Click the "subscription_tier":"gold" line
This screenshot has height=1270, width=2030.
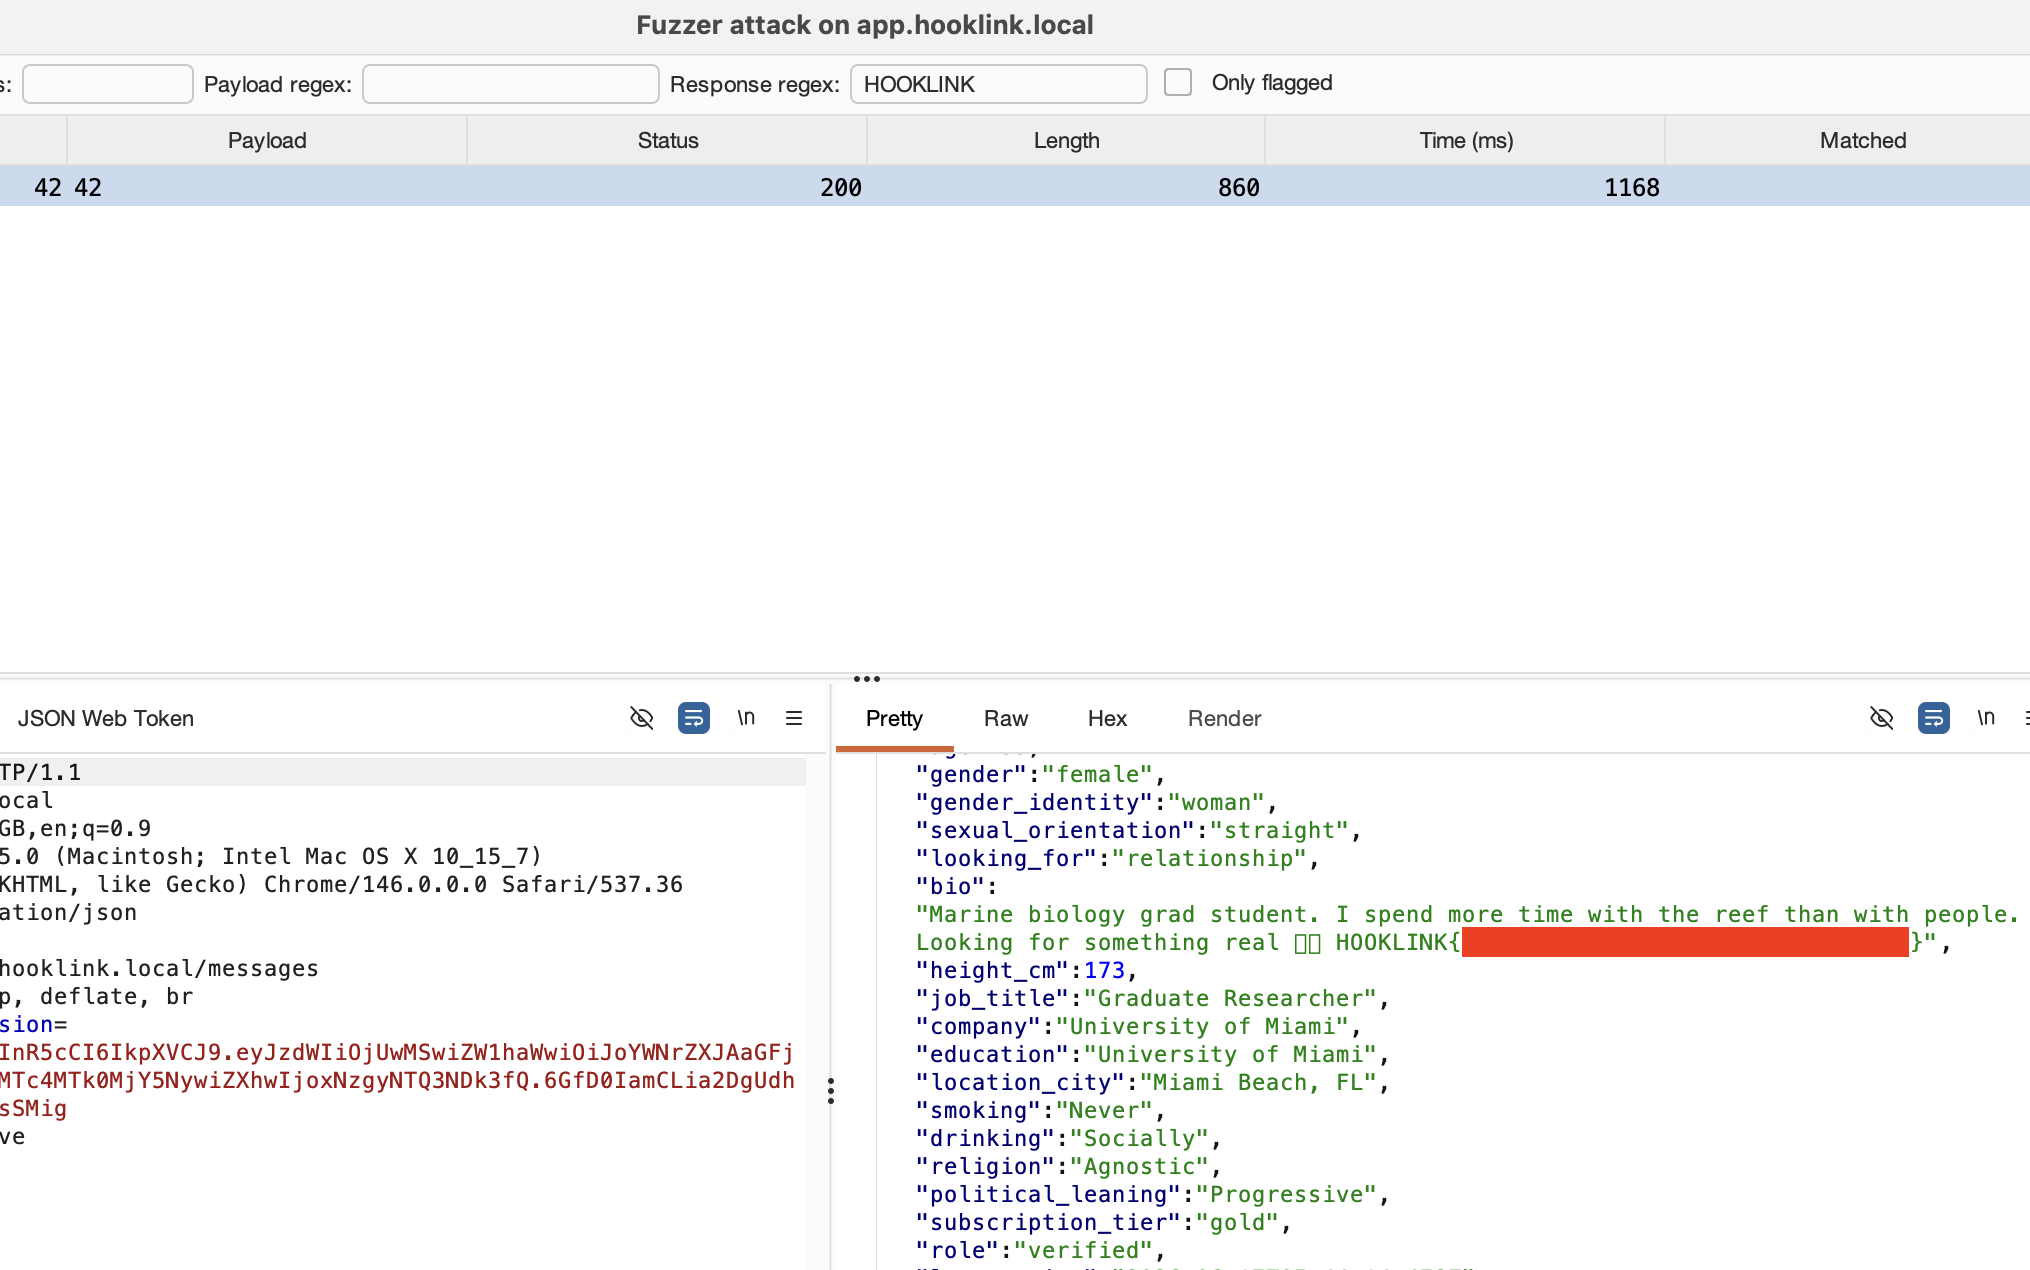click(x=1104, y=1222)
